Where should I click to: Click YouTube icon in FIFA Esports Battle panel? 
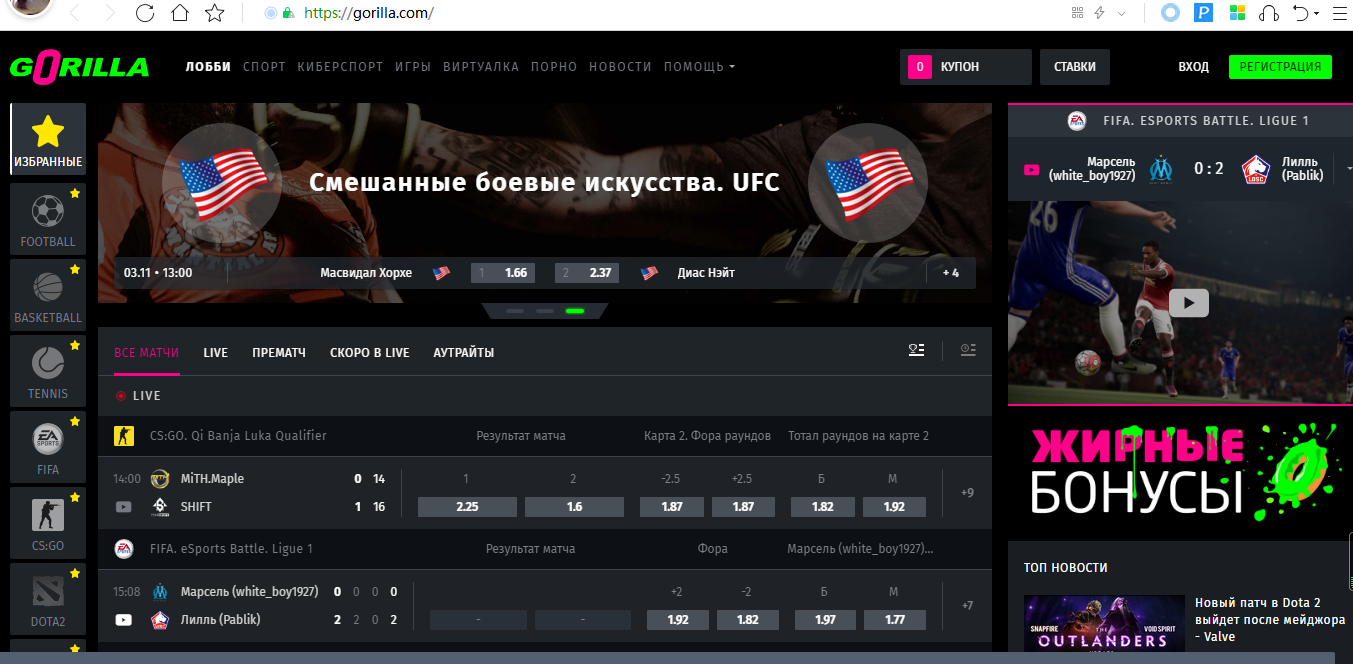[x=1032, y=170]
